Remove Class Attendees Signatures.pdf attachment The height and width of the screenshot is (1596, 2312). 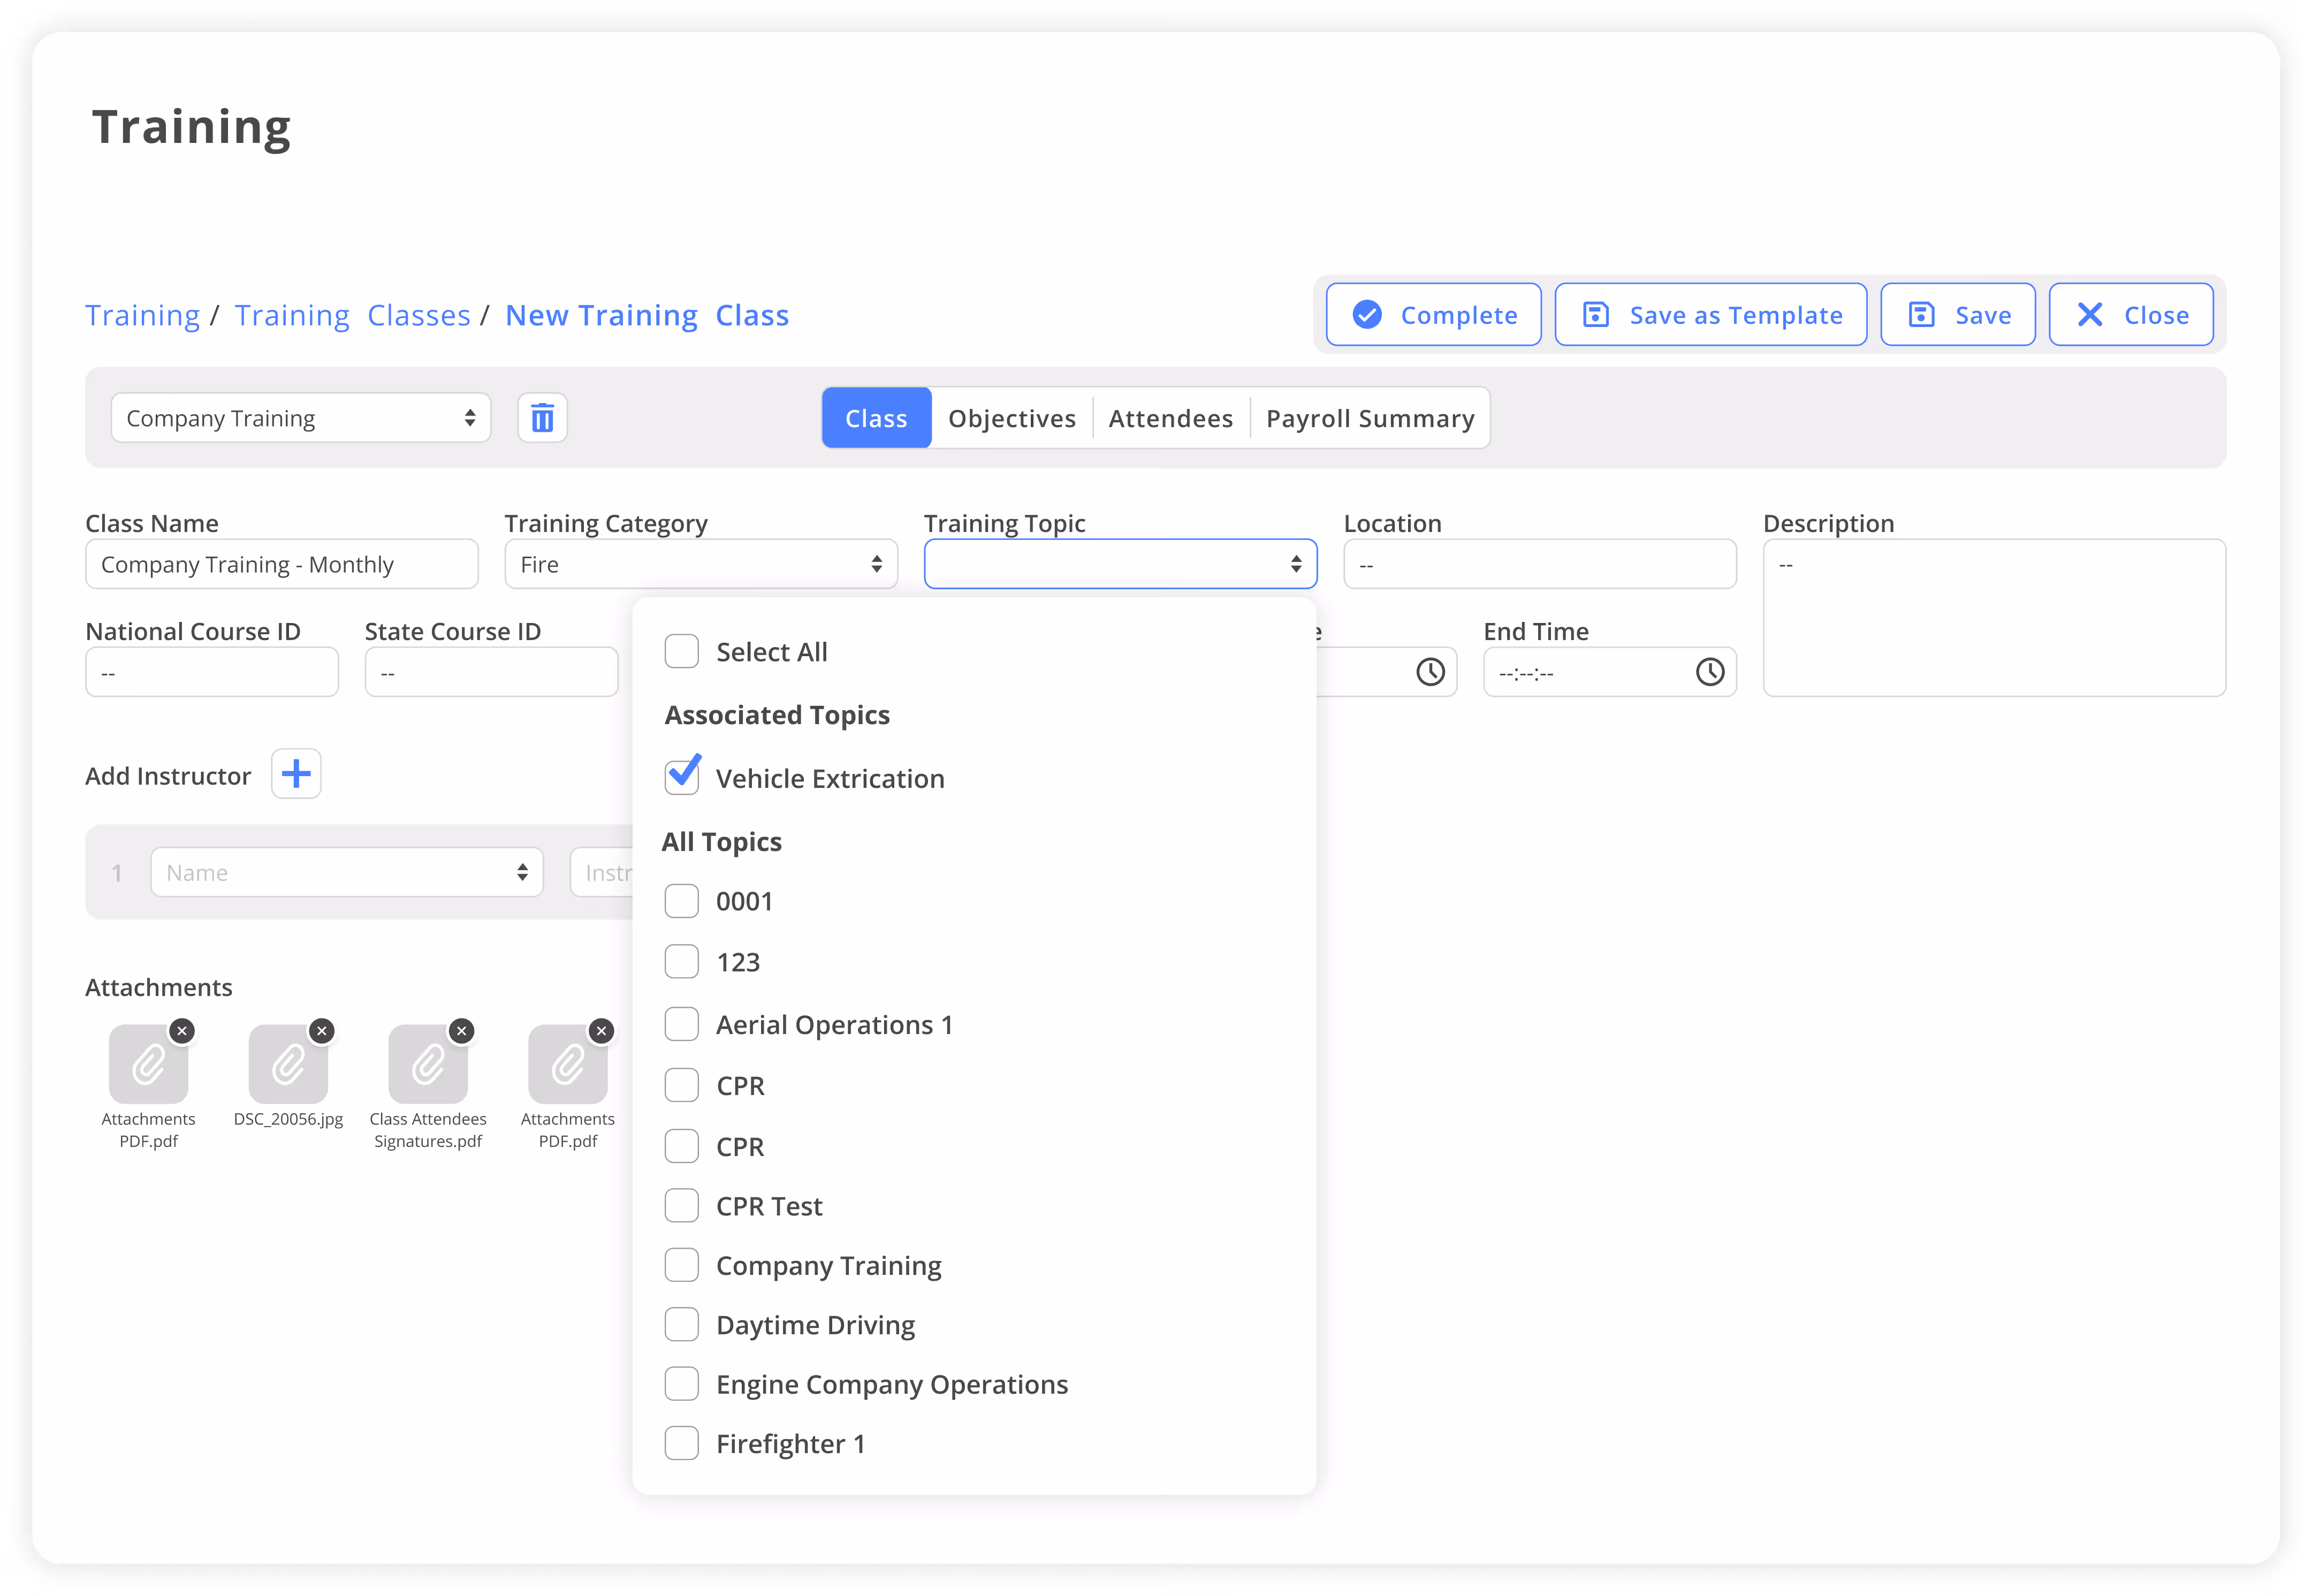point(461,1030)
